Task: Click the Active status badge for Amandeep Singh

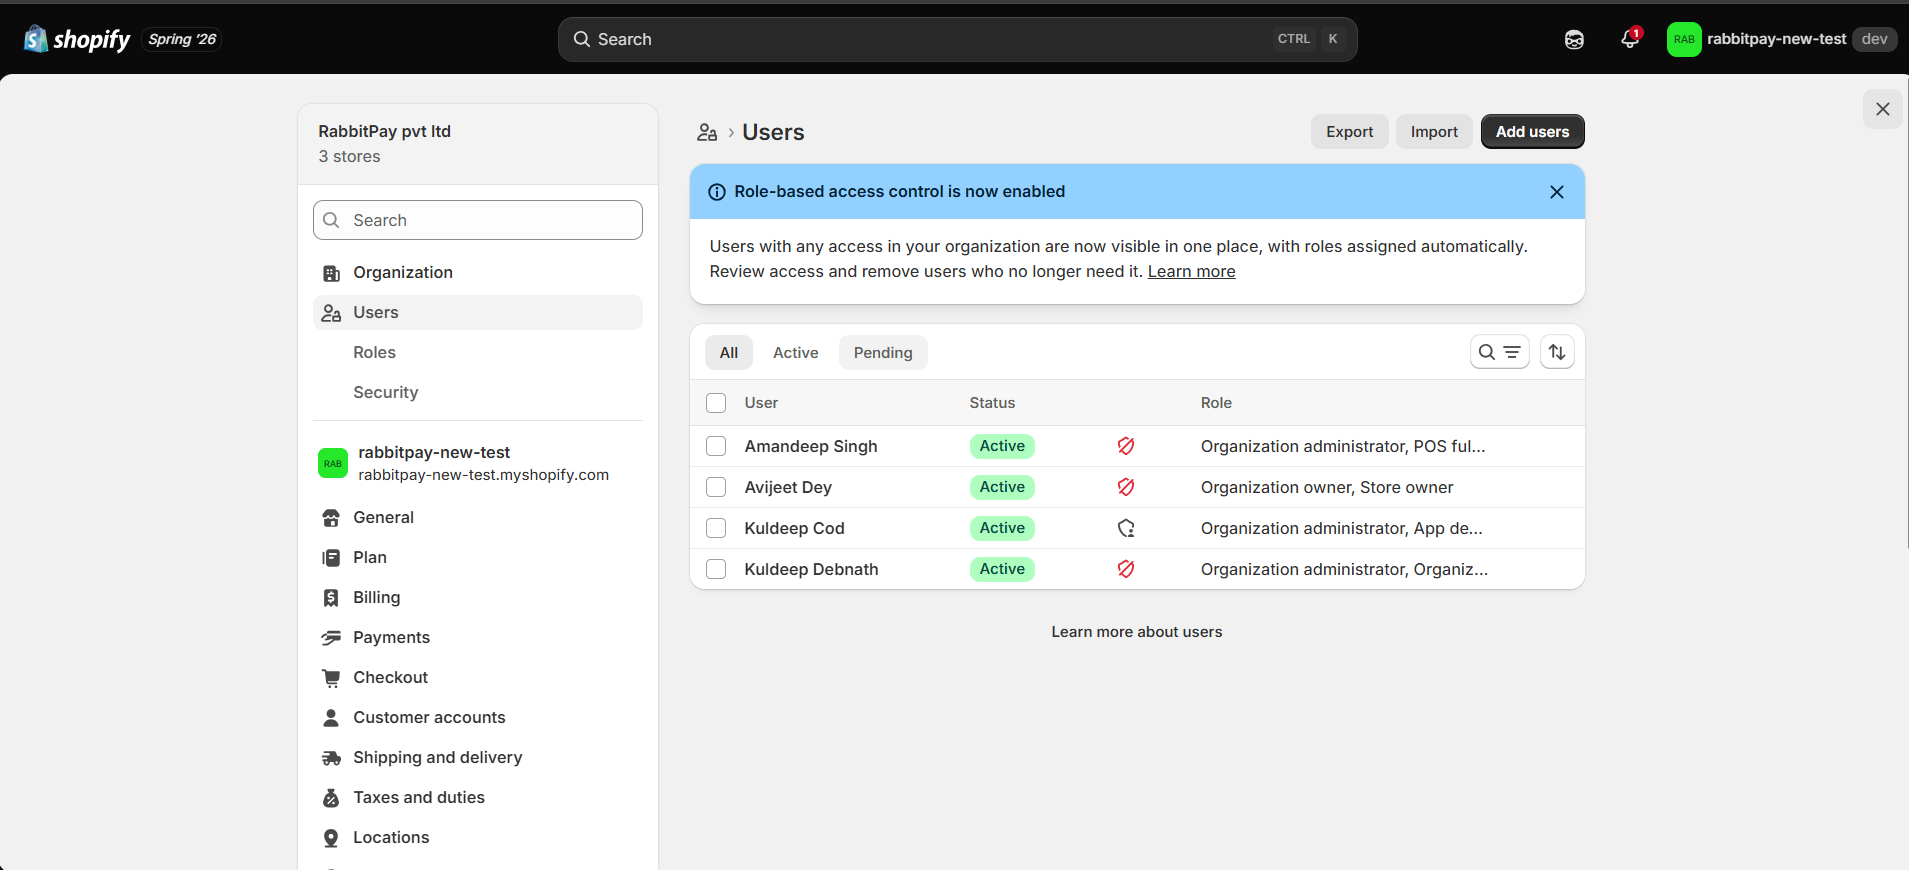Action: point(1002,446)
